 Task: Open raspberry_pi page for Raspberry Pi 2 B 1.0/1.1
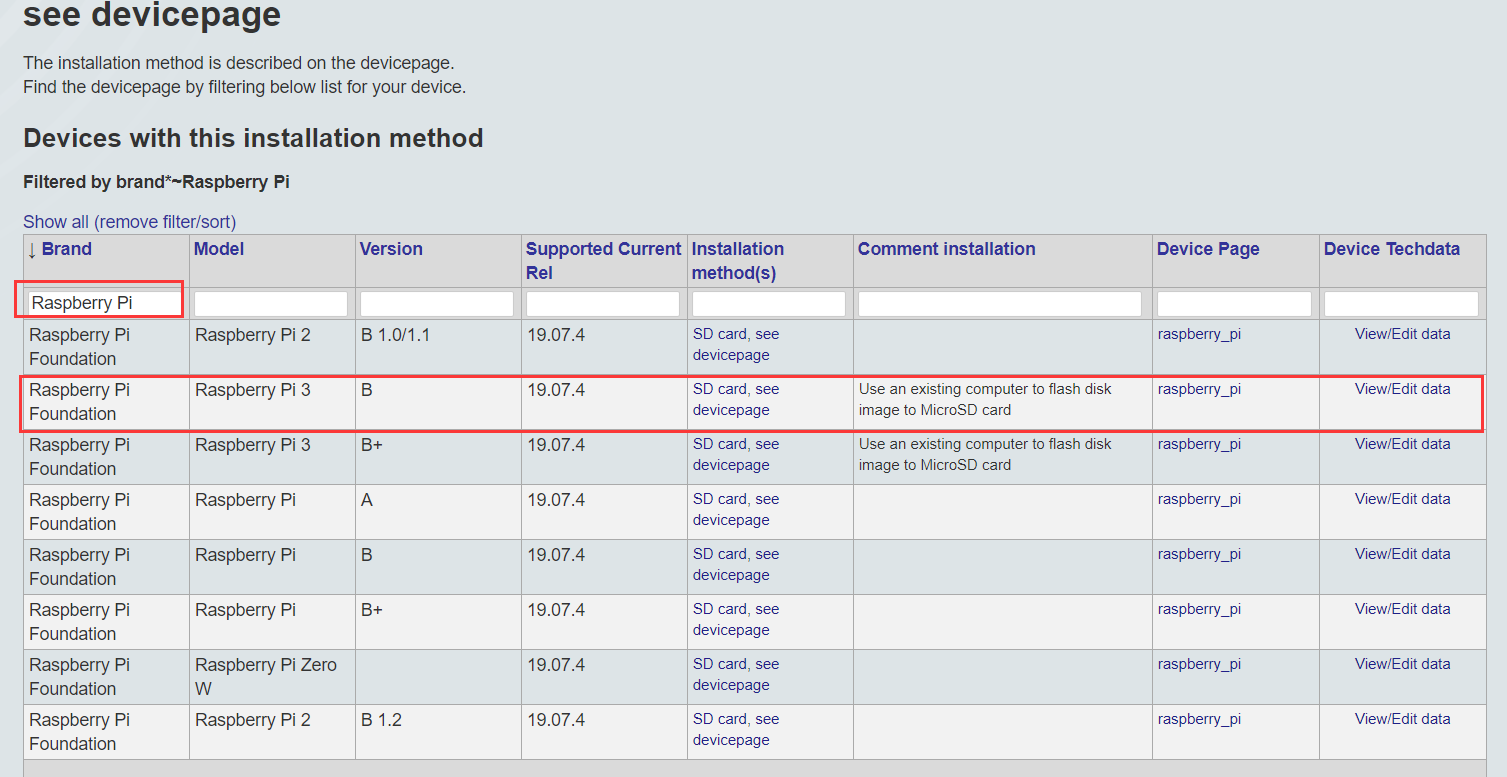point(1199,334)
